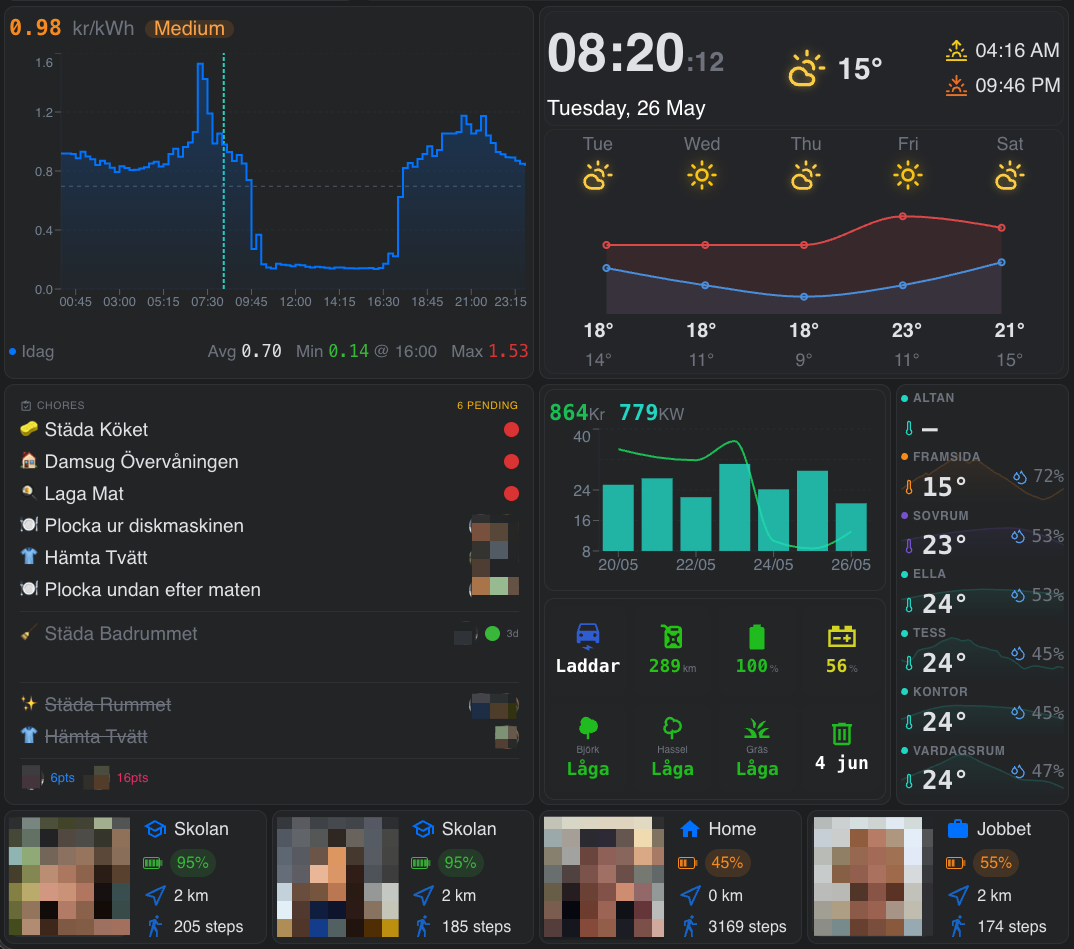1074x949 pixels.
Task: Click the Max 1.53 price value
Action: pos(489,351)
